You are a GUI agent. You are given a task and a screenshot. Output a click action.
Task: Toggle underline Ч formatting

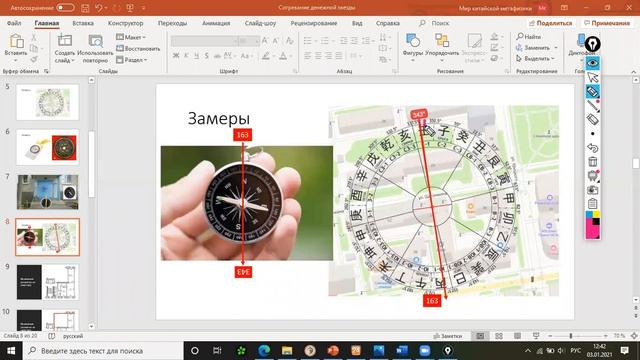[x=197, y=56]
